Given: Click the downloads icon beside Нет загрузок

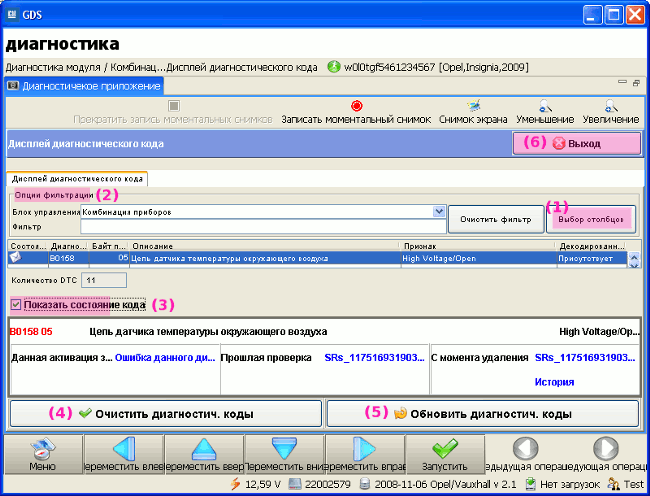Looking at the screenshot, I should pos(530,484).
